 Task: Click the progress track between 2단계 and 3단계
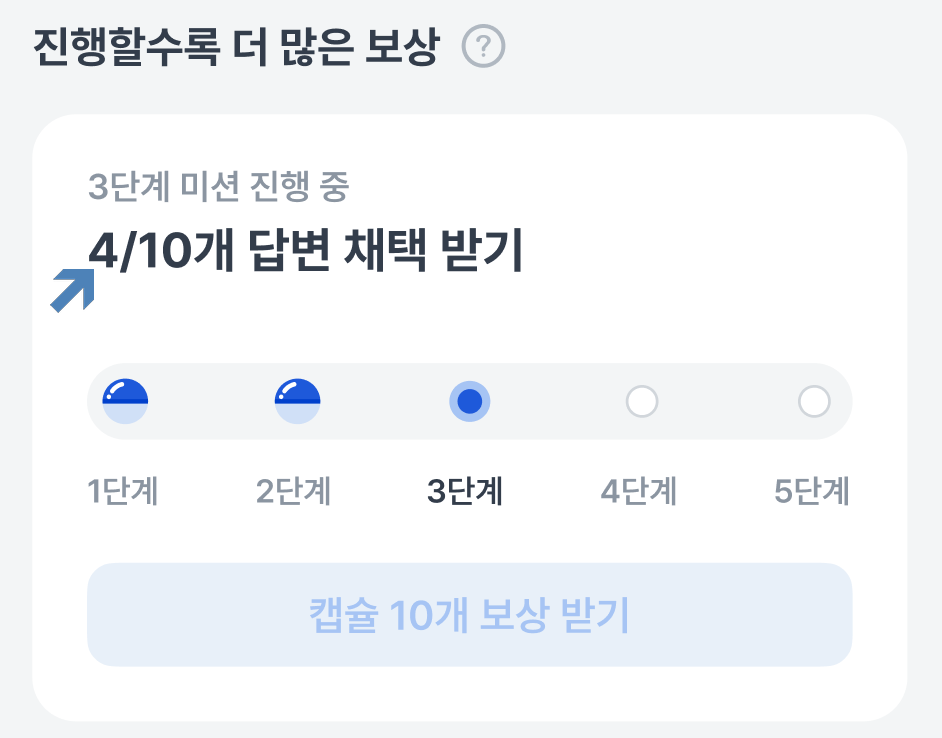pos(383,401)
